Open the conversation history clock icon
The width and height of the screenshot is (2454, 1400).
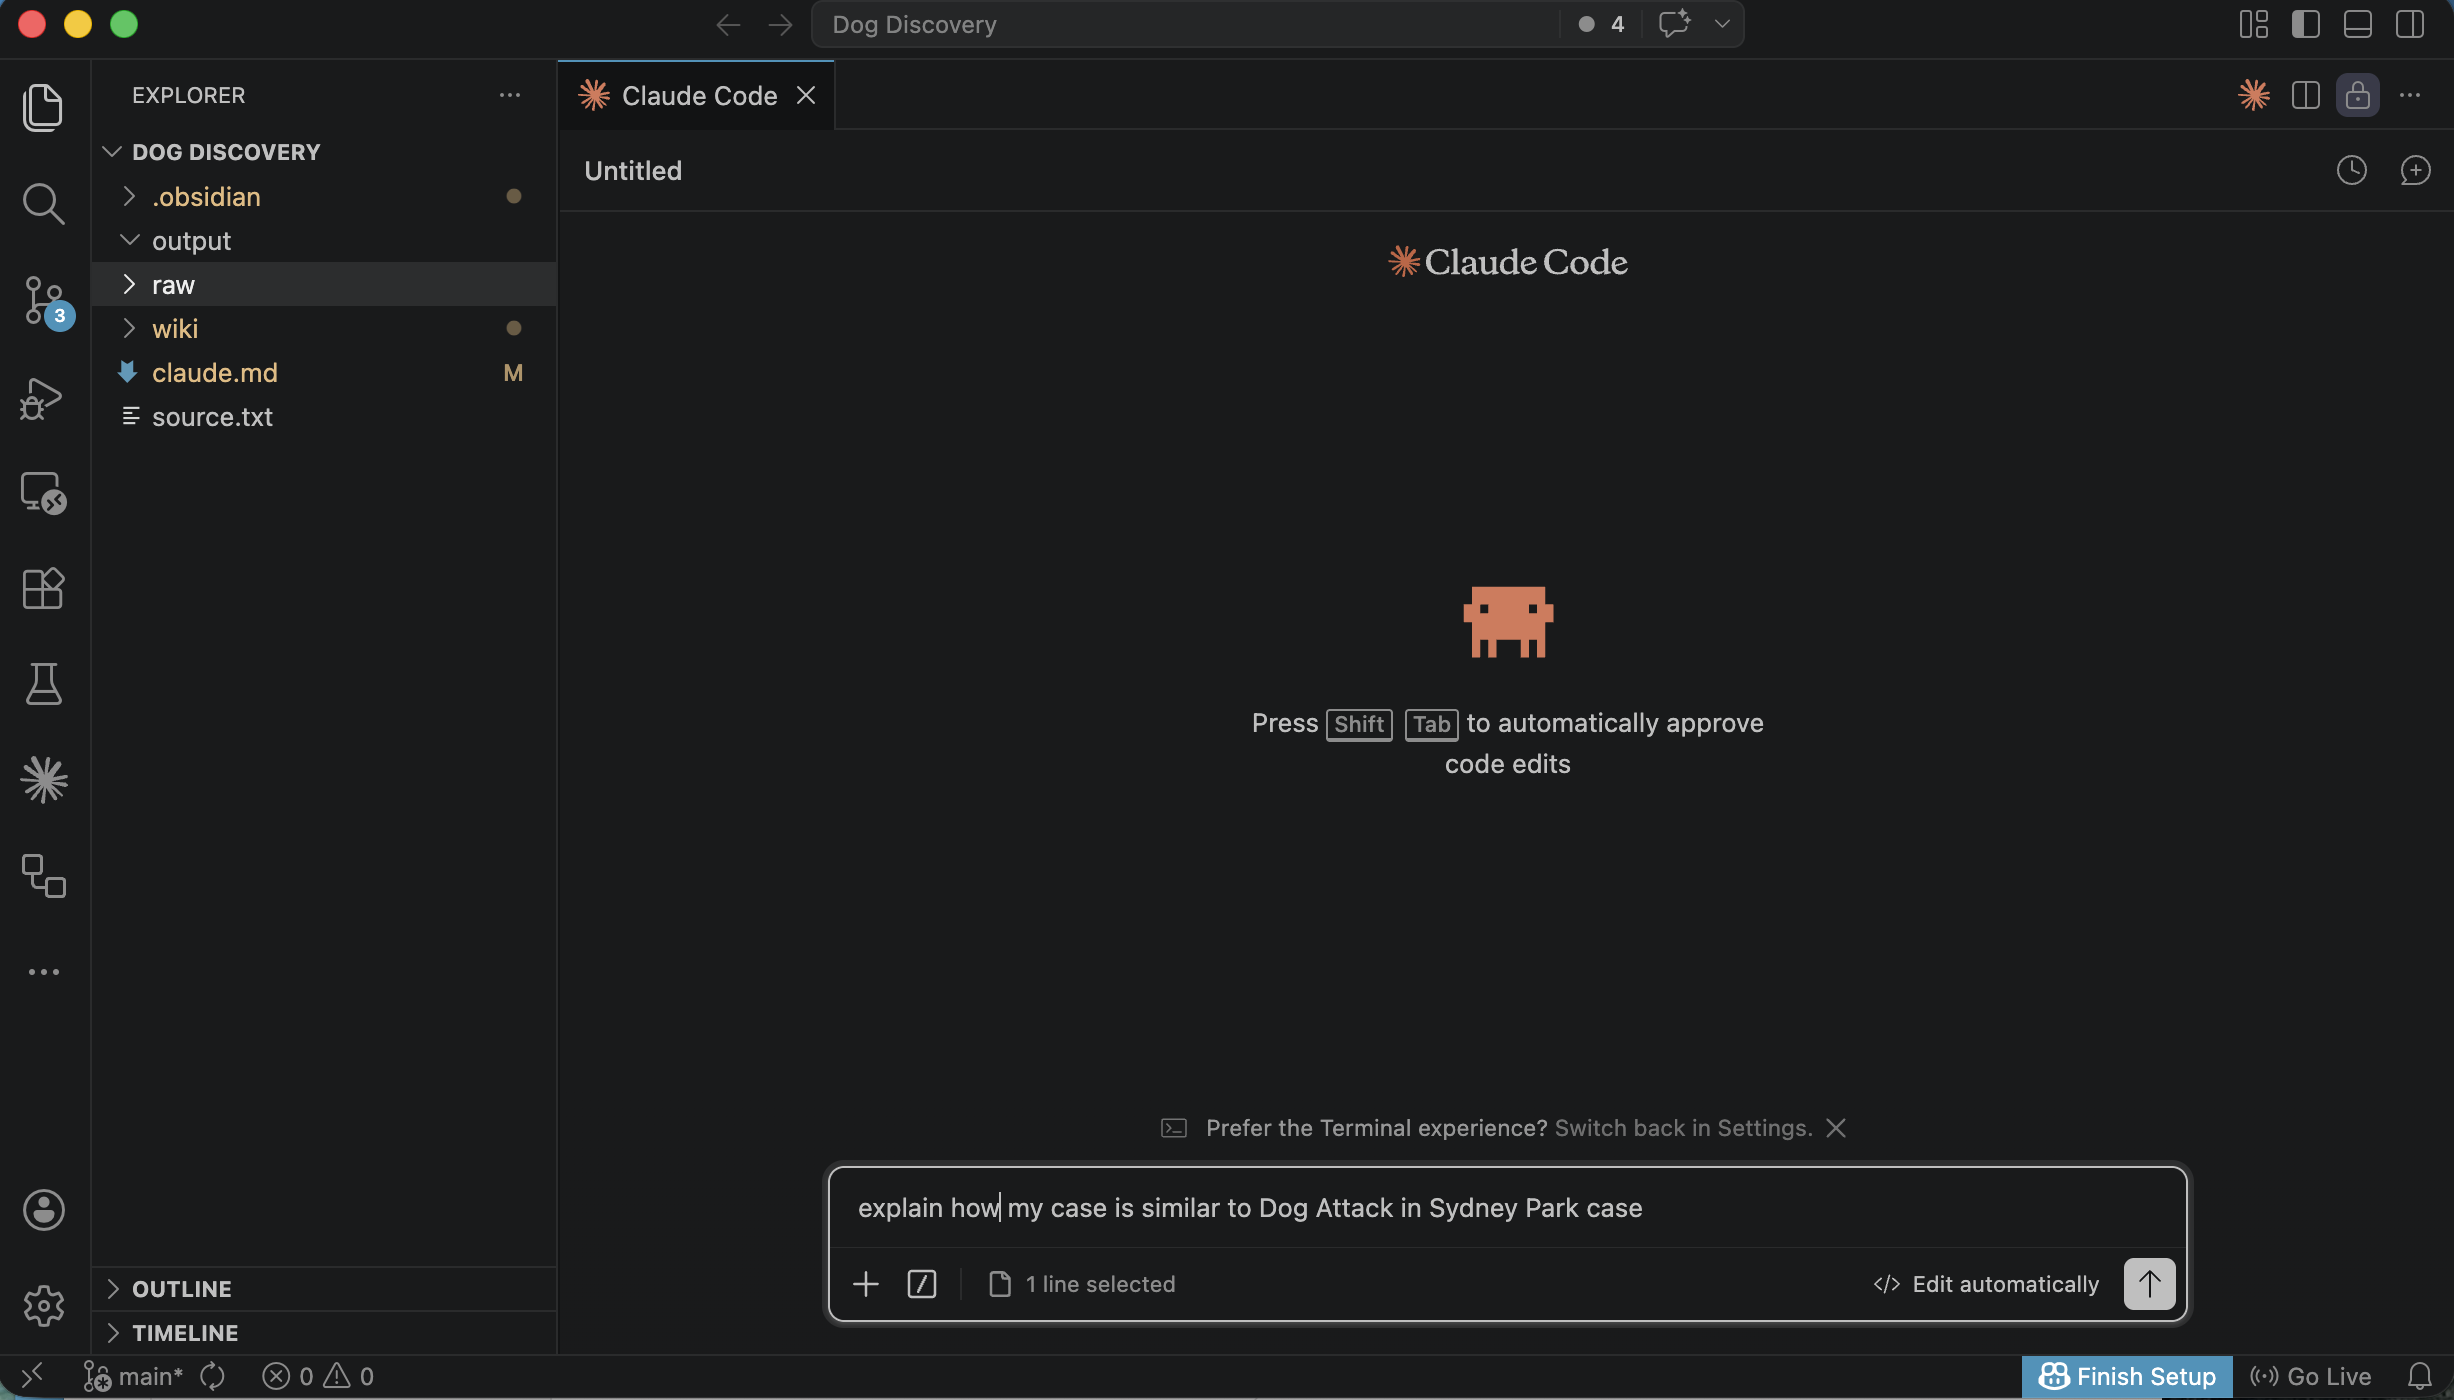click(x=2352, y=170)
